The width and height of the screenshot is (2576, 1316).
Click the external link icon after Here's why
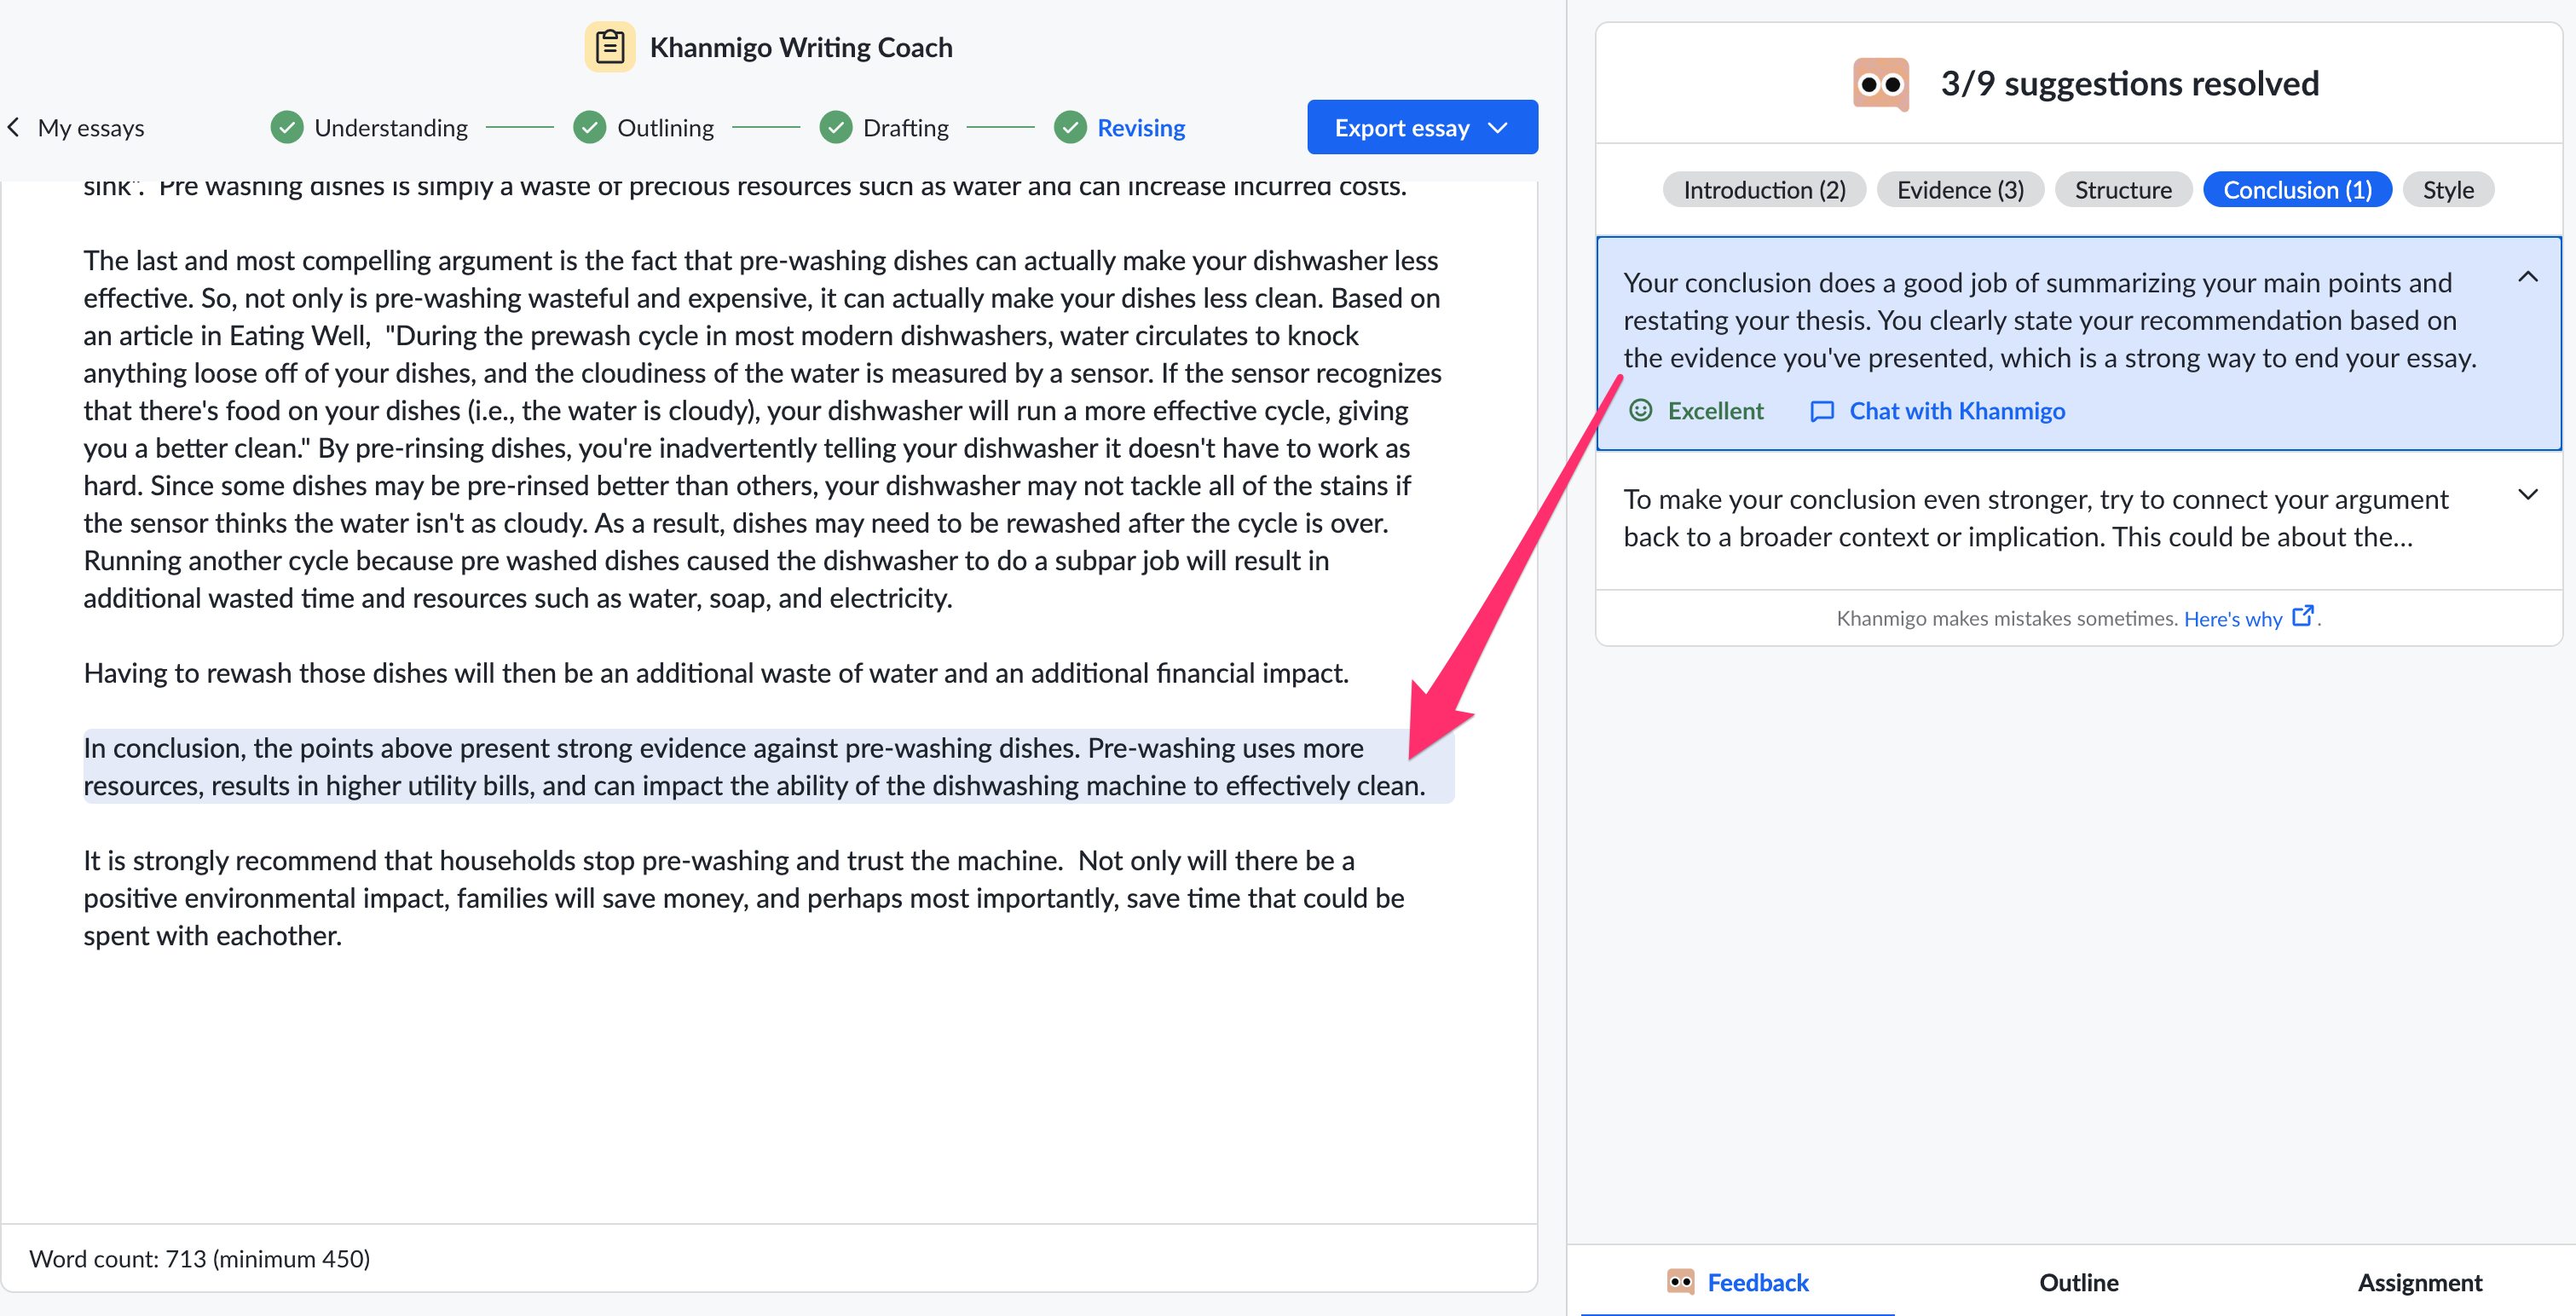[2304, 616]
